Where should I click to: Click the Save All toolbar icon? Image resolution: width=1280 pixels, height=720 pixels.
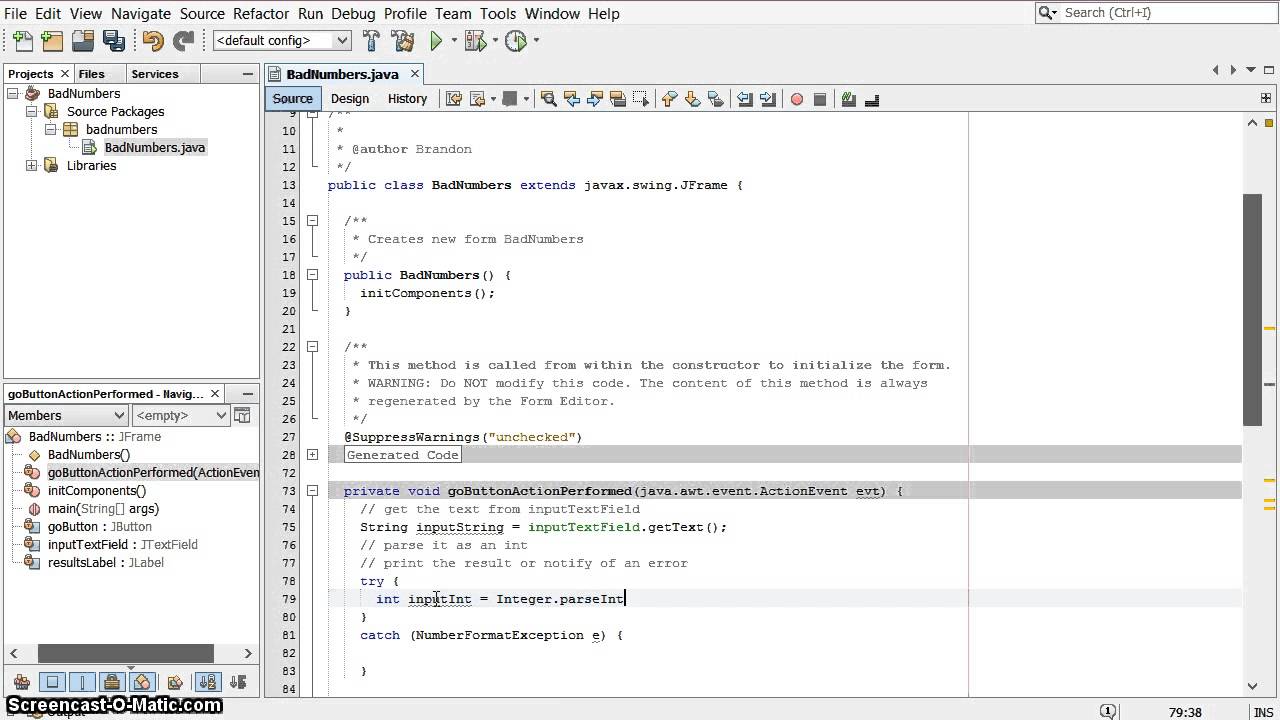pyautogui.click(x=114, y=41)
